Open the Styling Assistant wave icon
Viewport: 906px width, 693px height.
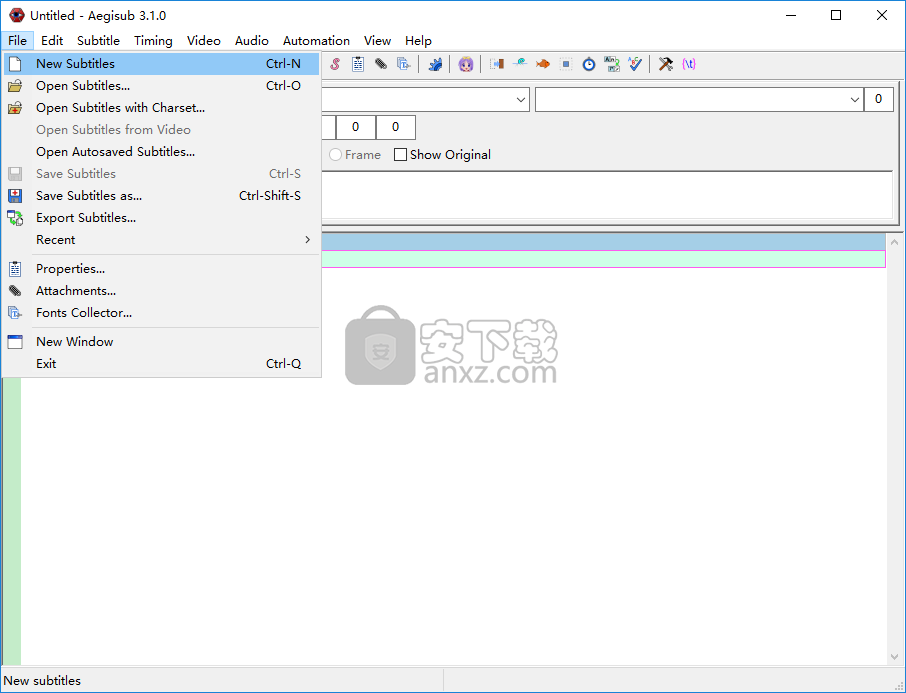point(520,64)
